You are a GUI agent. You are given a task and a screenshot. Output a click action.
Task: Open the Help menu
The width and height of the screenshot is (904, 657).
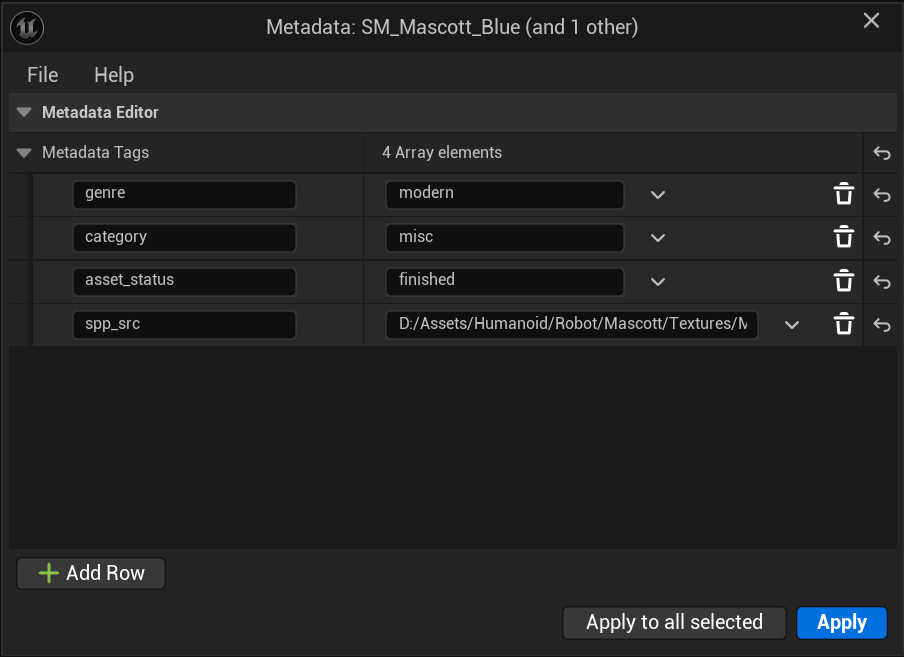point(113,74)
